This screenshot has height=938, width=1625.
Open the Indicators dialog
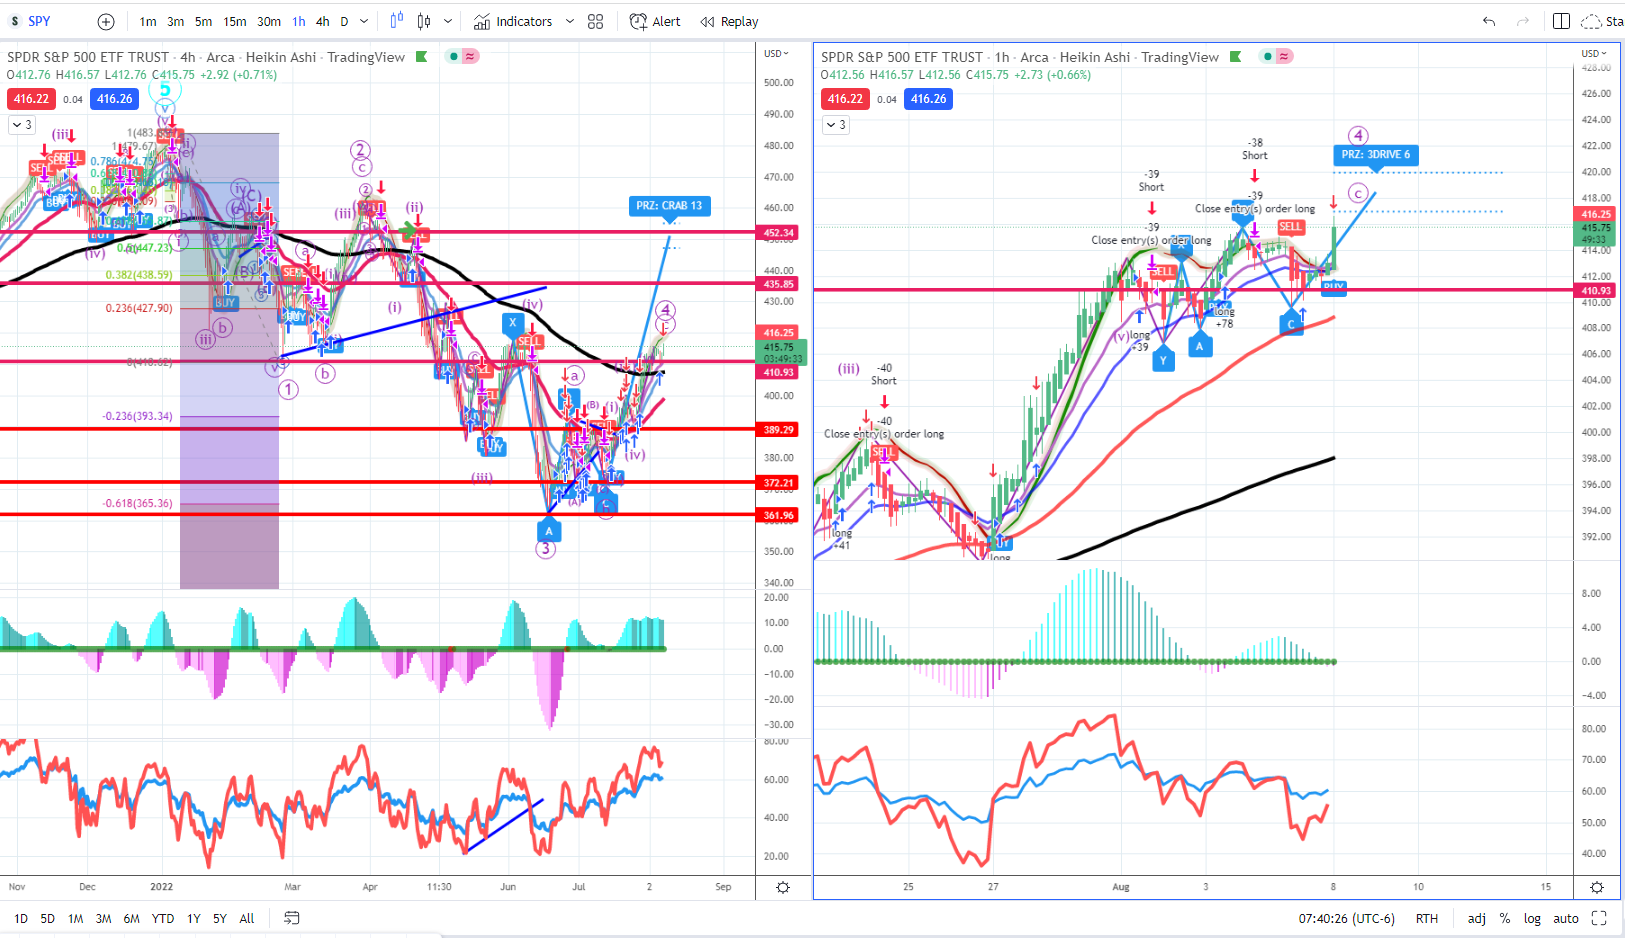click(513, 21)
